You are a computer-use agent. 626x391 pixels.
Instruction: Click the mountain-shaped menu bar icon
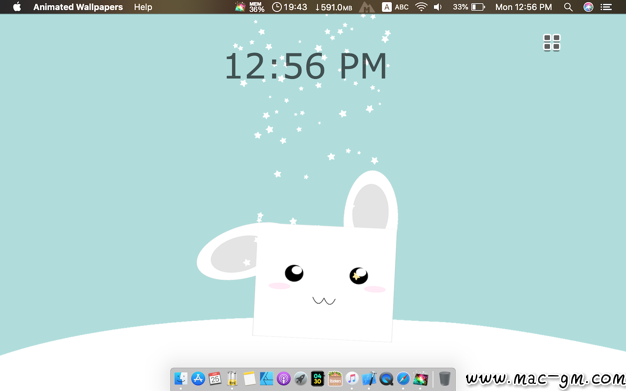366,7
